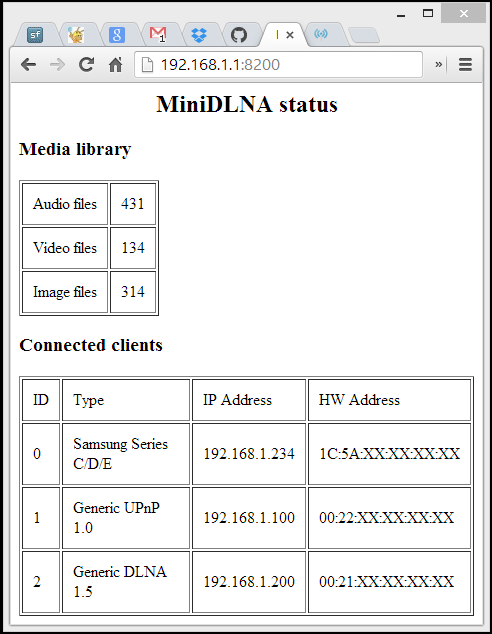Click the page icon in address bar
Viewport: 492px width, 634px height.
click(x=148, y=64)
